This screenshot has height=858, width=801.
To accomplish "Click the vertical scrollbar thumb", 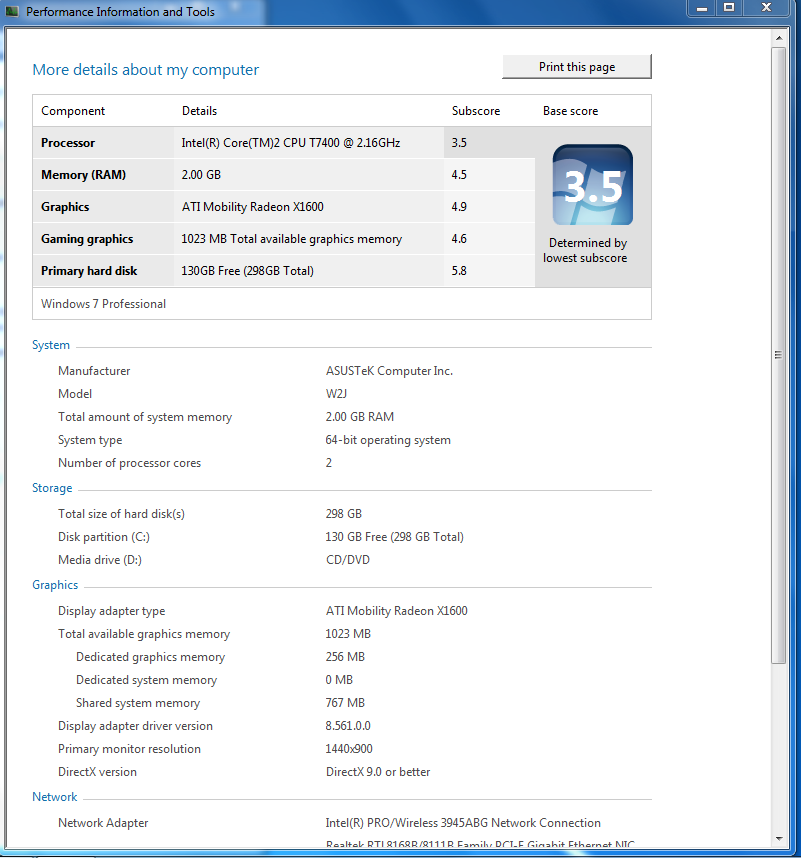I will tap(779, 354).
